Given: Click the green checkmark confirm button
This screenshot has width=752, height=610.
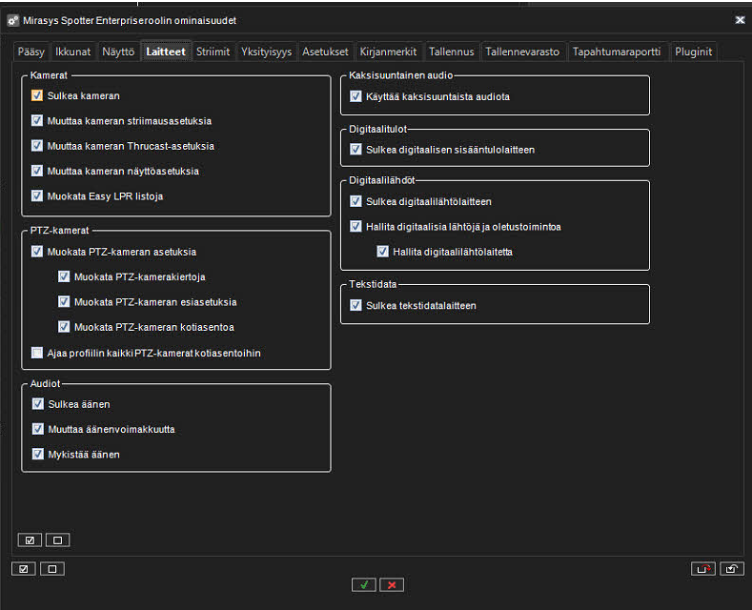Looking at the screenshot, I should pyautogui.click(x=363, y=584).
